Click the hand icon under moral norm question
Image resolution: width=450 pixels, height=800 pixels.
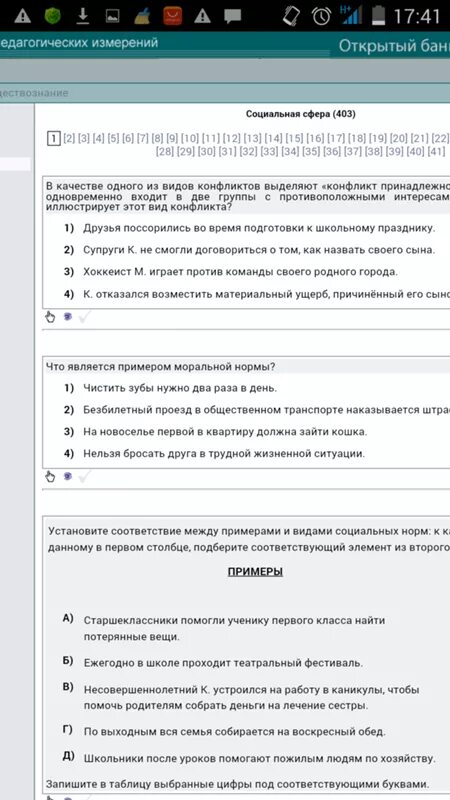(50, 477)
